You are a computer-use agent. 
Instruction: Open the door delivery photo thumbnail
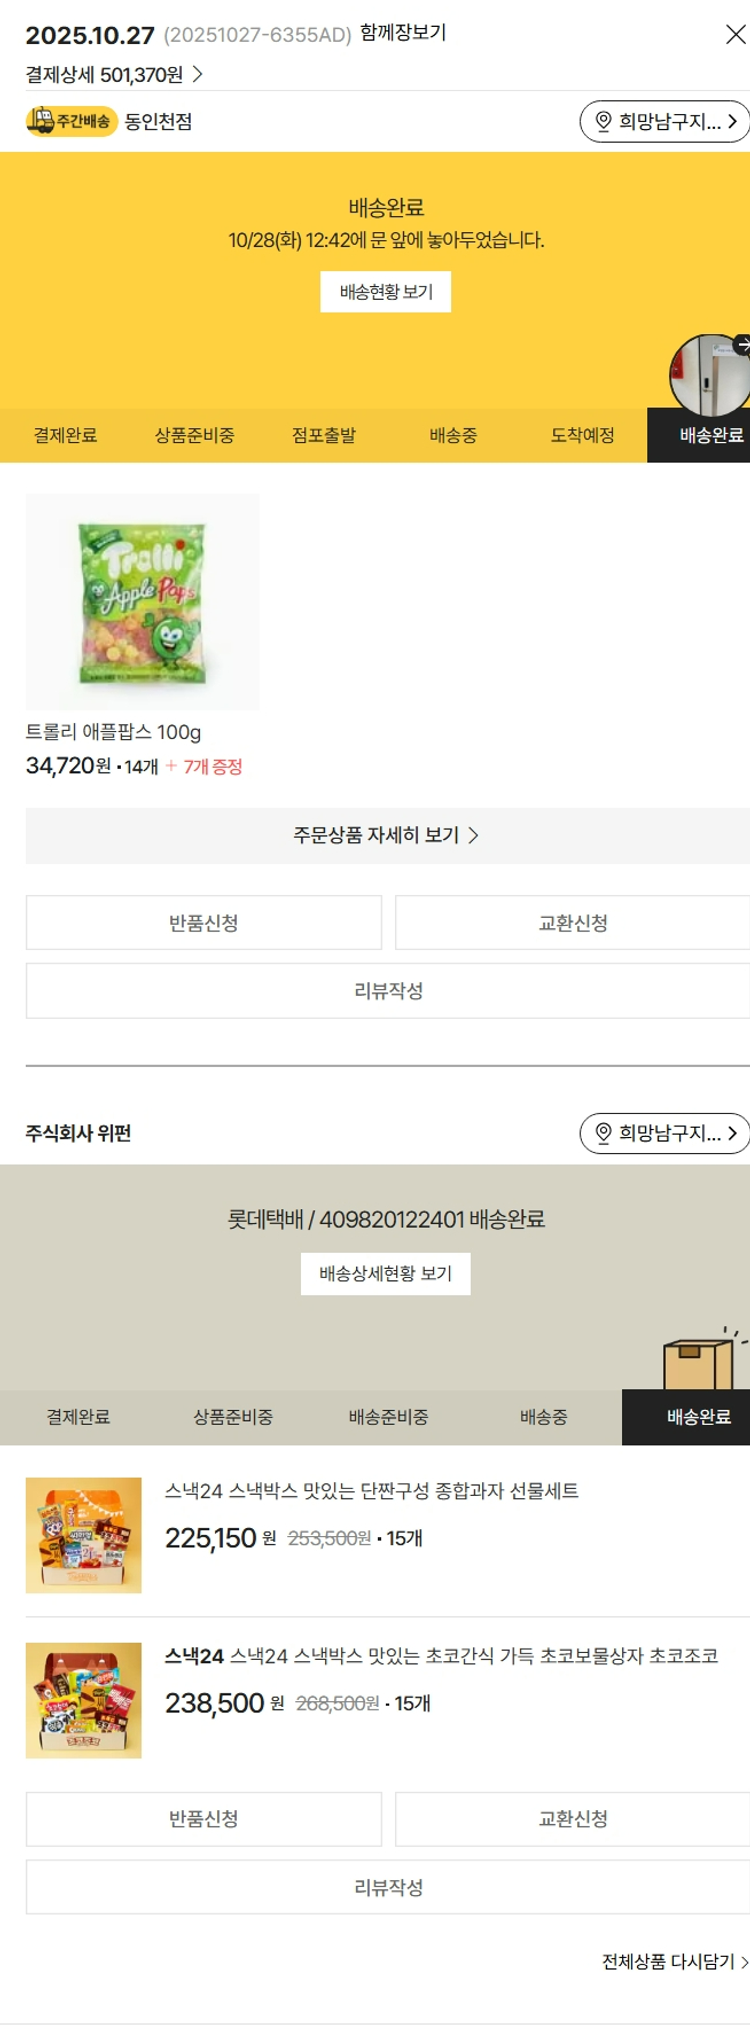click(710, 375)
